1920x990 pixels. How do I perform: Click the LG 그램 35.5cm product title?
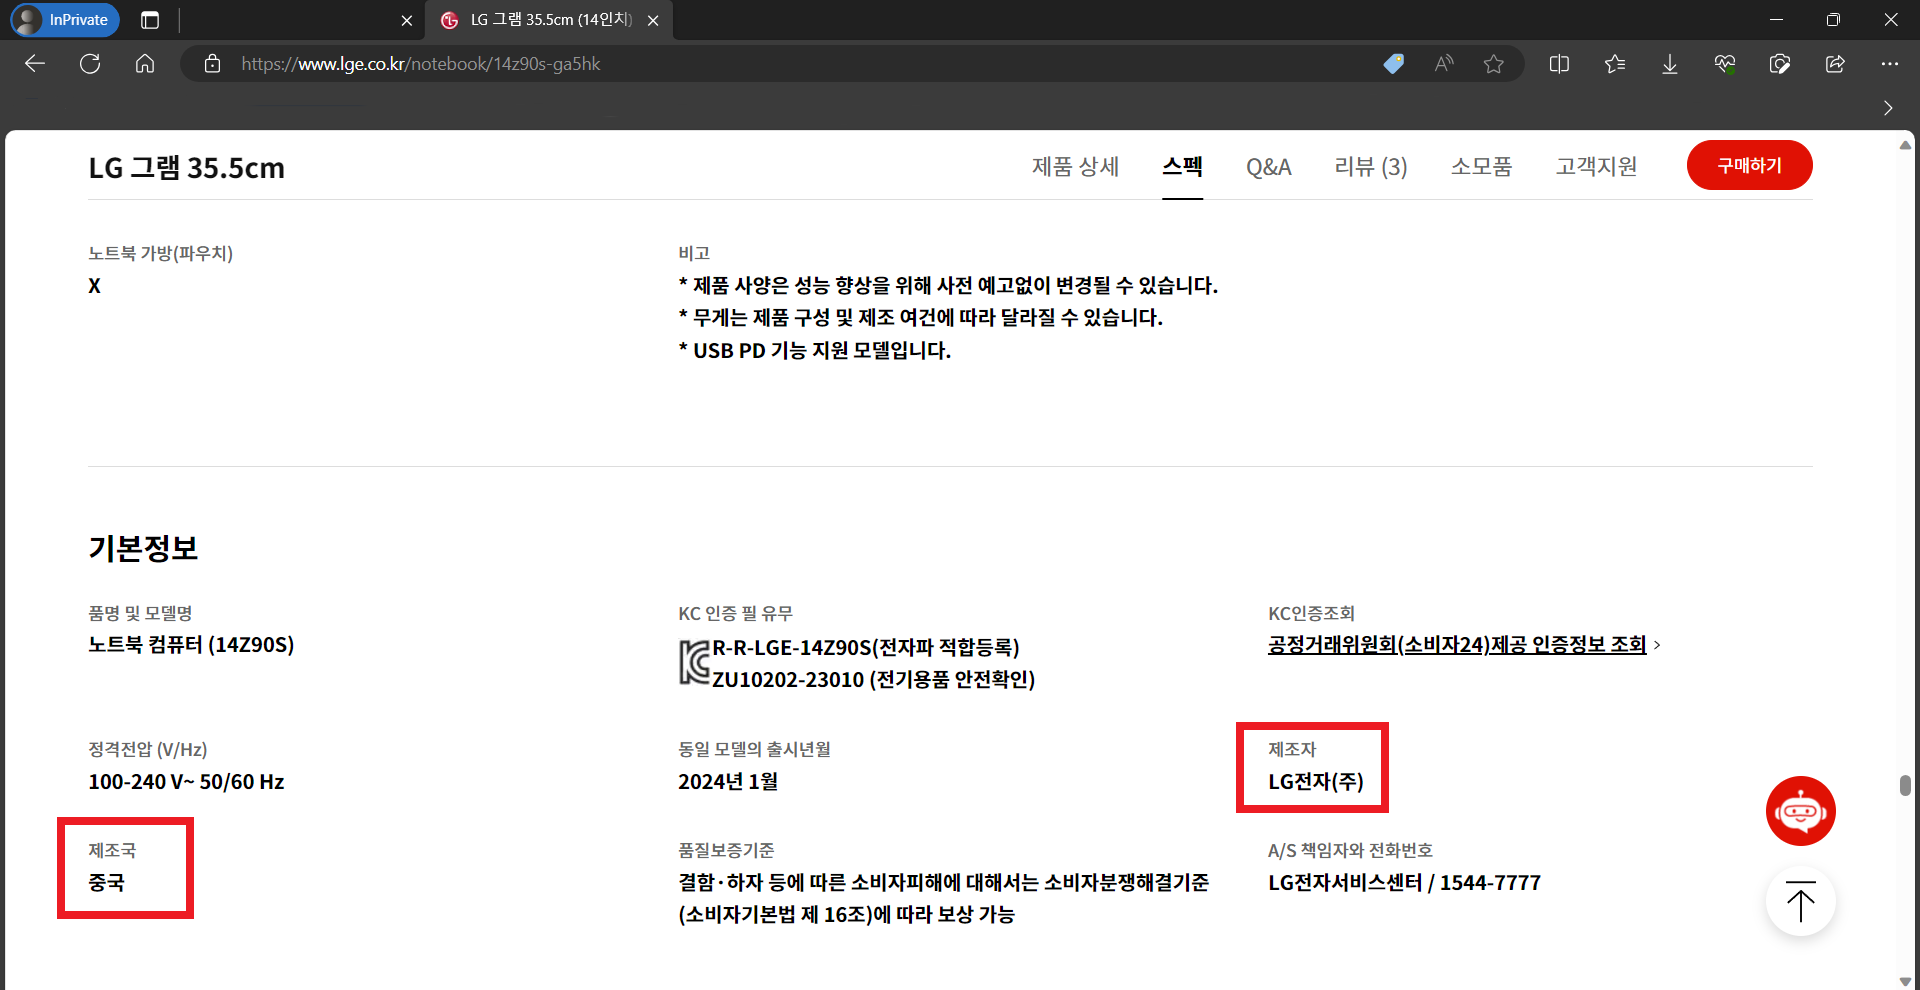click(187, 168)
